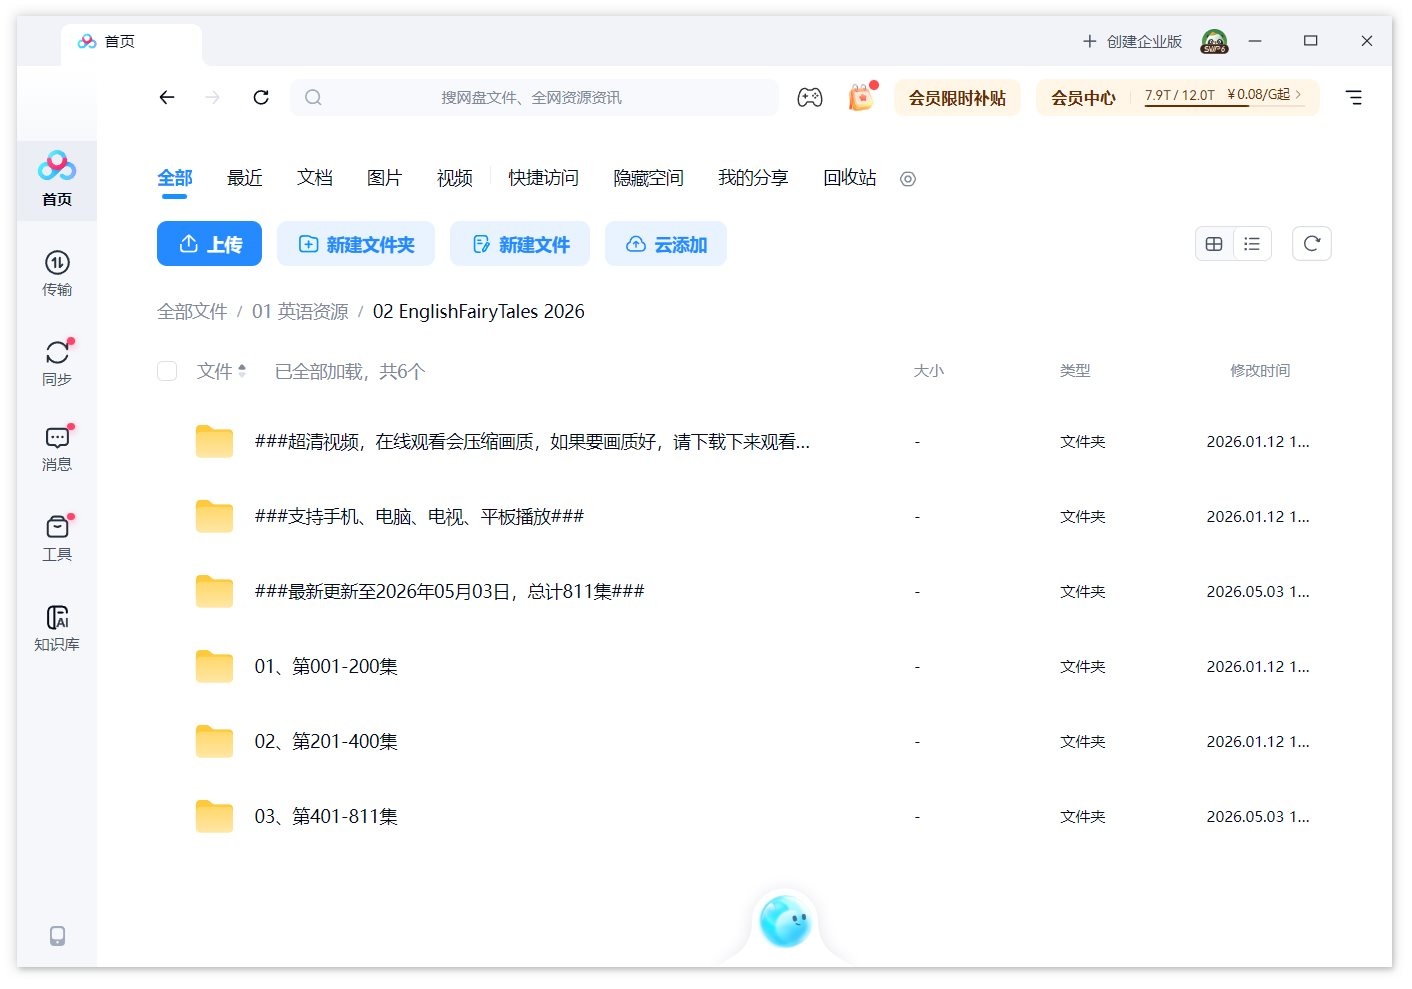This screenshot has width=1412, height=989.
Task: Sort by the 文件 name column arrow
Action: [x=242, y=371]
